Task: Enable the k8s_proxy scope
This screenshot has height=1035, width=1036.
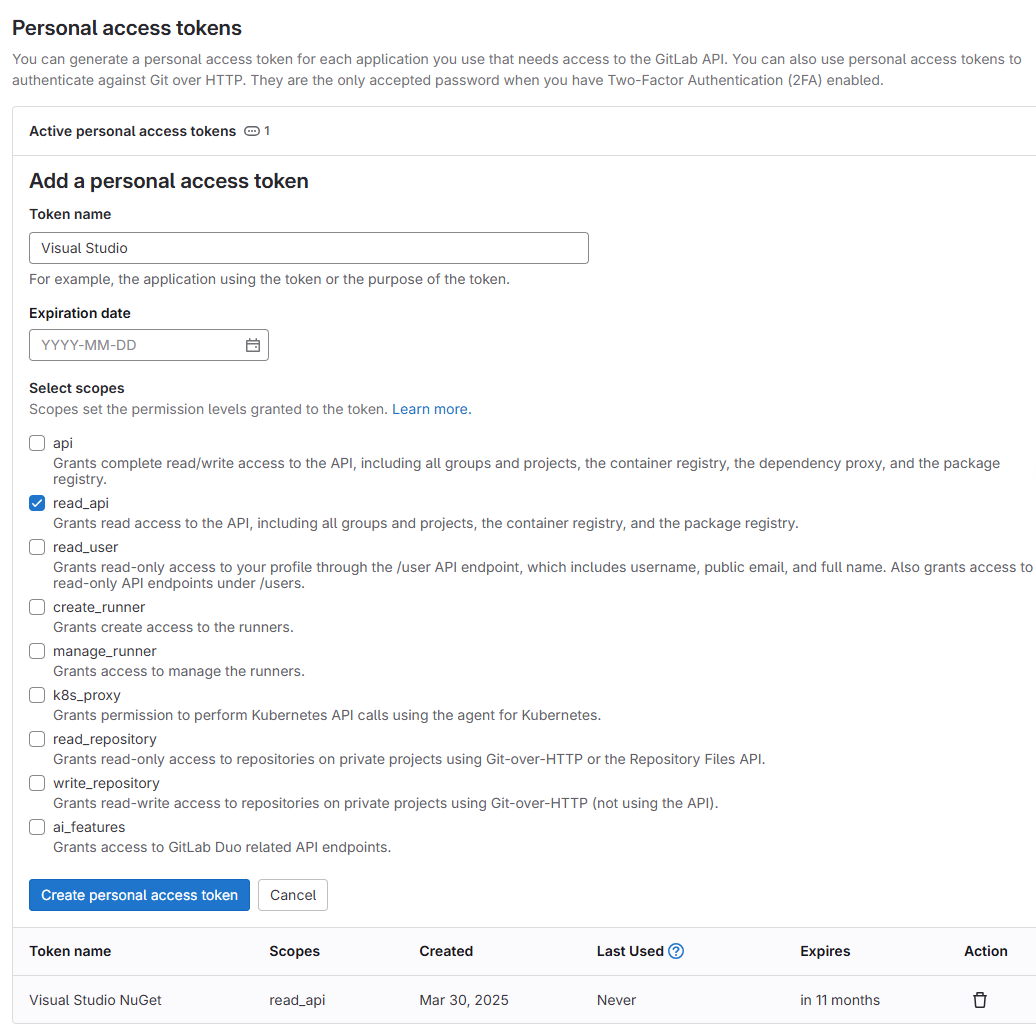Action: (x=36, y=695)
